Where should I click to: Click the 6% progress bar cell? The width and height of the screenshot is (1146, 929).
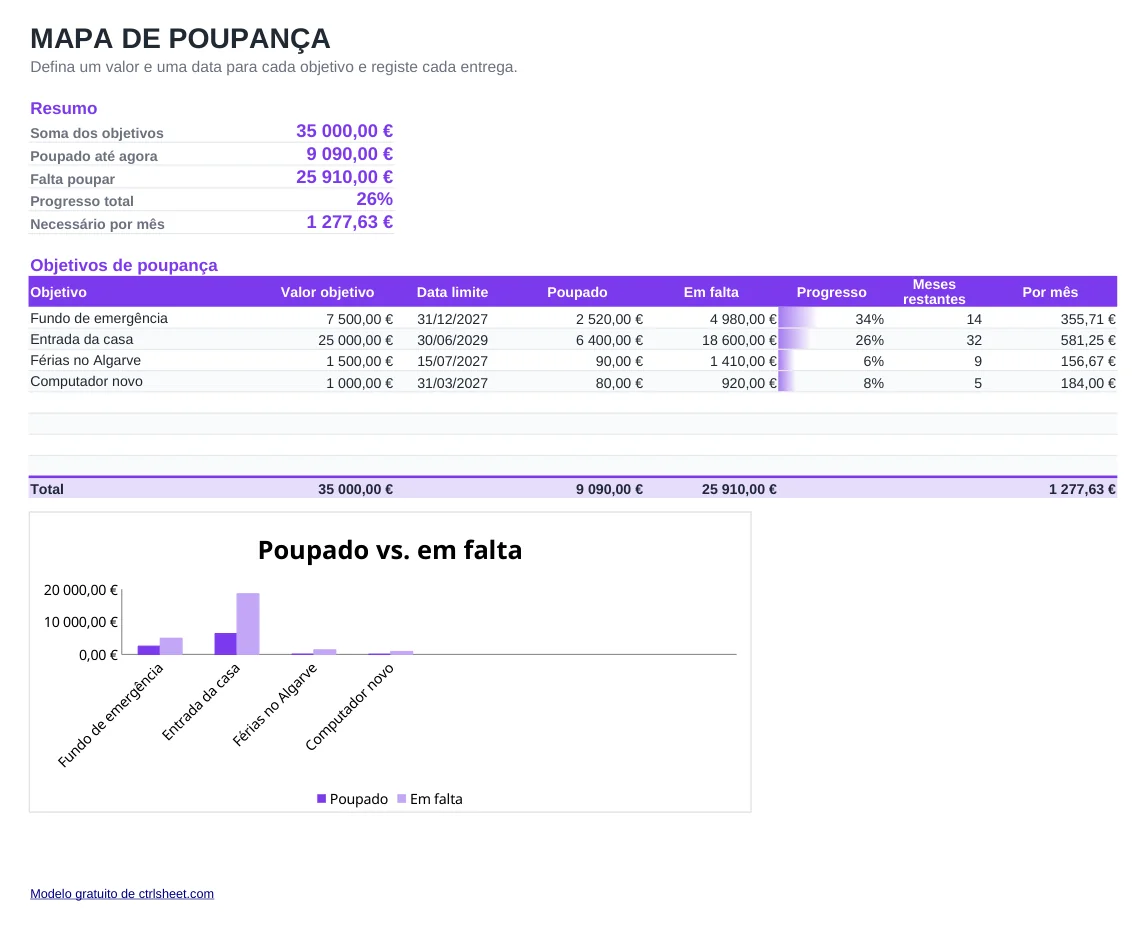pyautogui.click(x=832, y=362)
